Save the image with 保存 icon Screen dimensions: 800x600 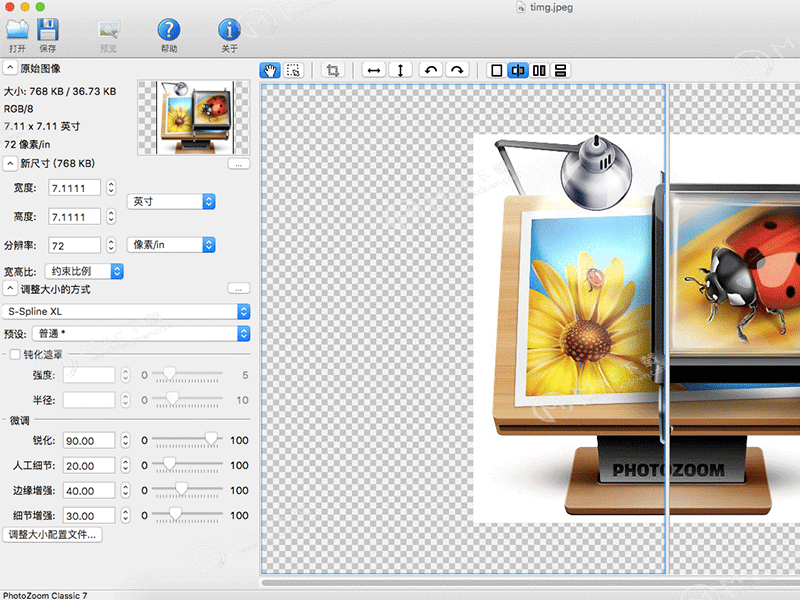[47, 35]
